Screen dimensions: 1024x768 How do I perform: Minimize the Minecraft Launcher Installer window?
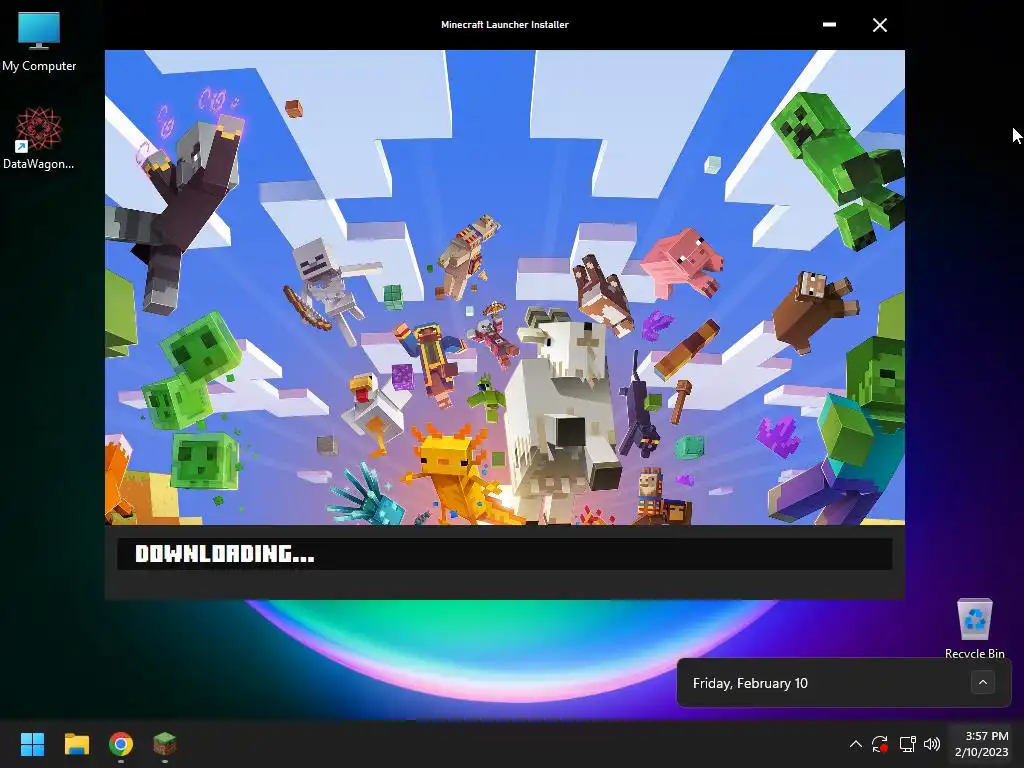pyautogui.click(x=829, y=25)
